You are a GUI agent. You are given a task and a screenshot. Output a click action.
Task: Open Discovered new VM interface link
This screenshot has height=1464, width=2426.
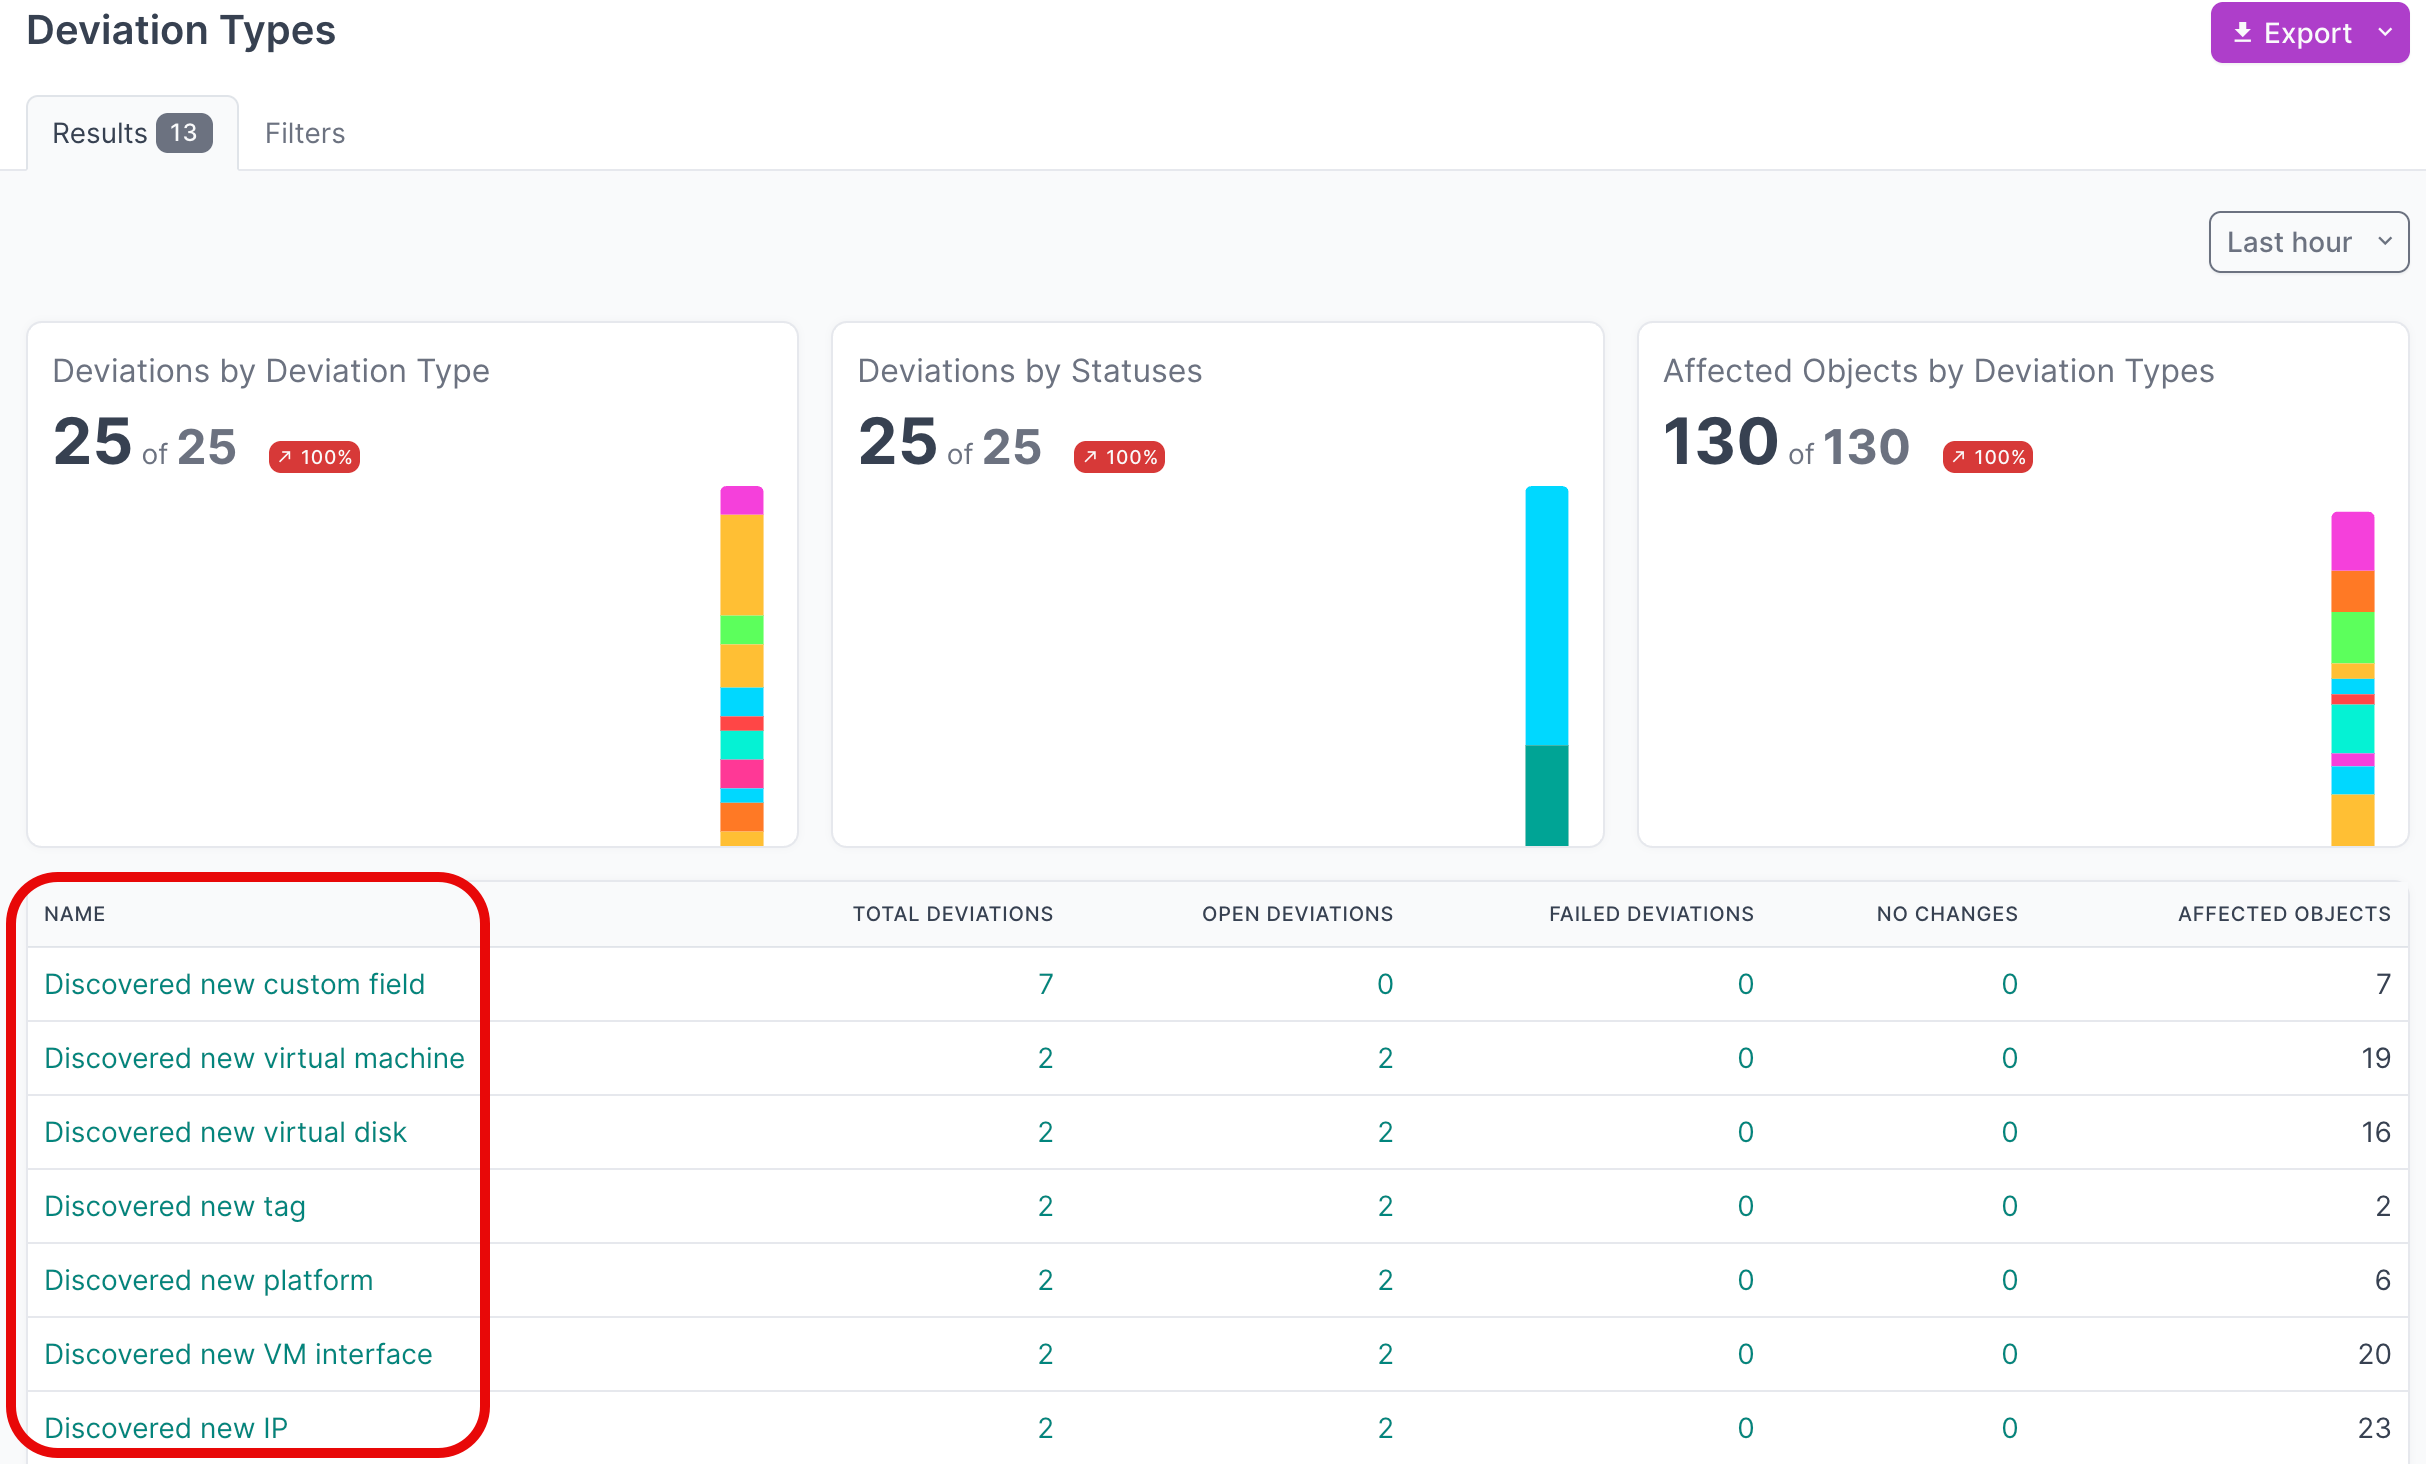pos(238,1354)
